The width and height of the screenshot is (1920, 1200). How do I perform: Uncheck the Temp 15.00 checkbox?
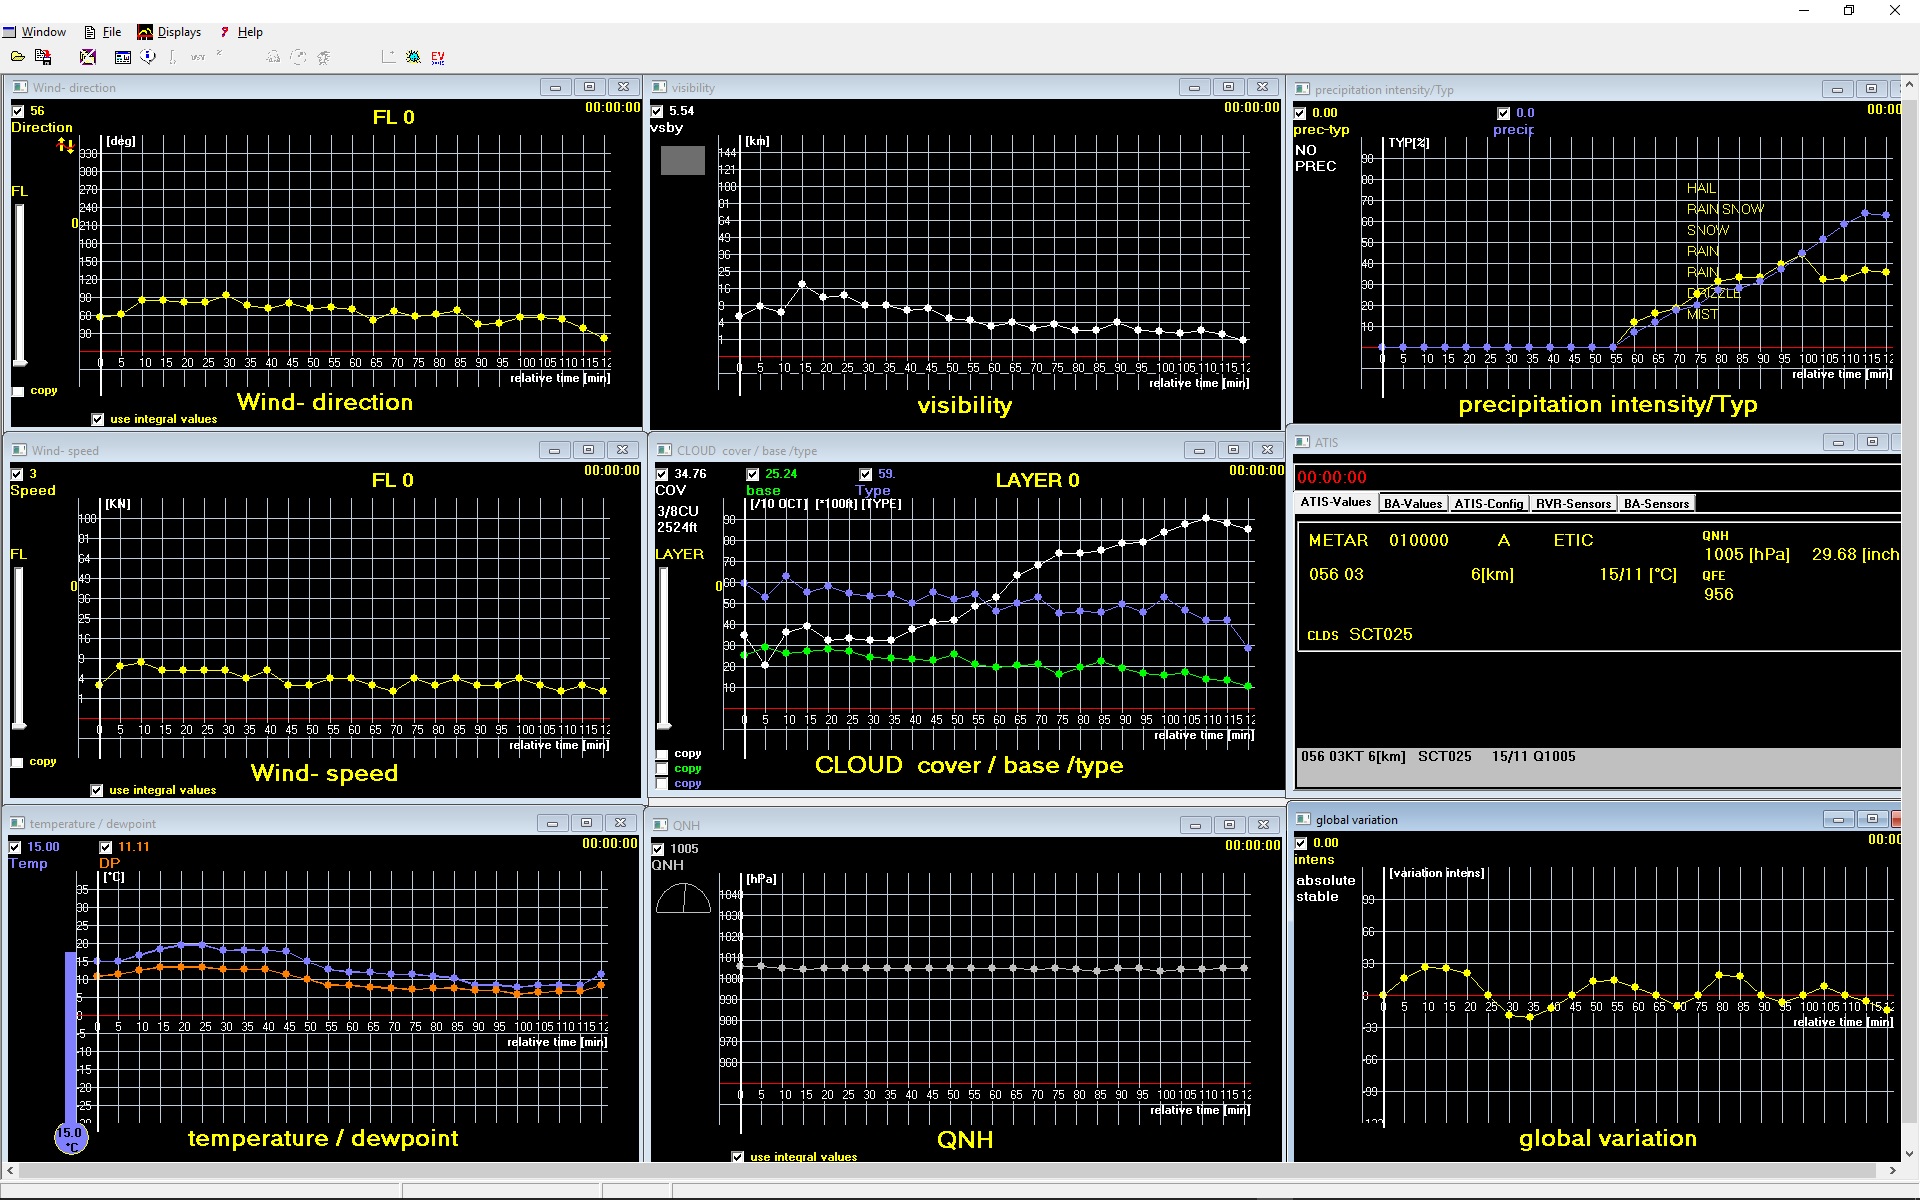tap(15, 847)
